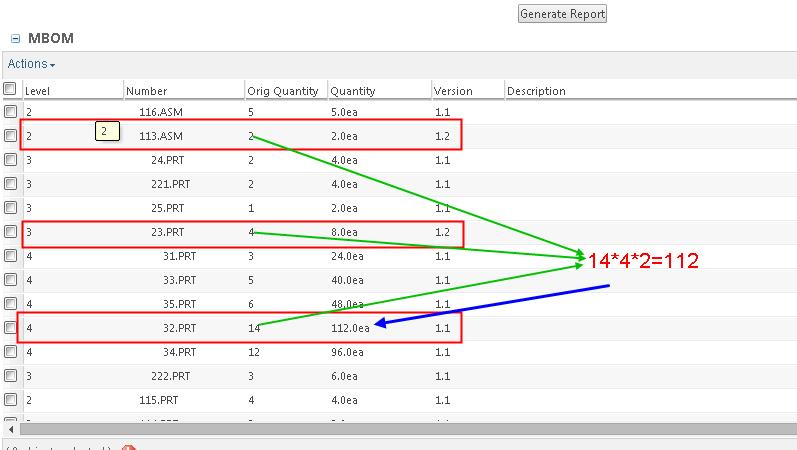Click version 1.2 of 113.ASM
Screen dimensions: 797x450
click(442, 136)
